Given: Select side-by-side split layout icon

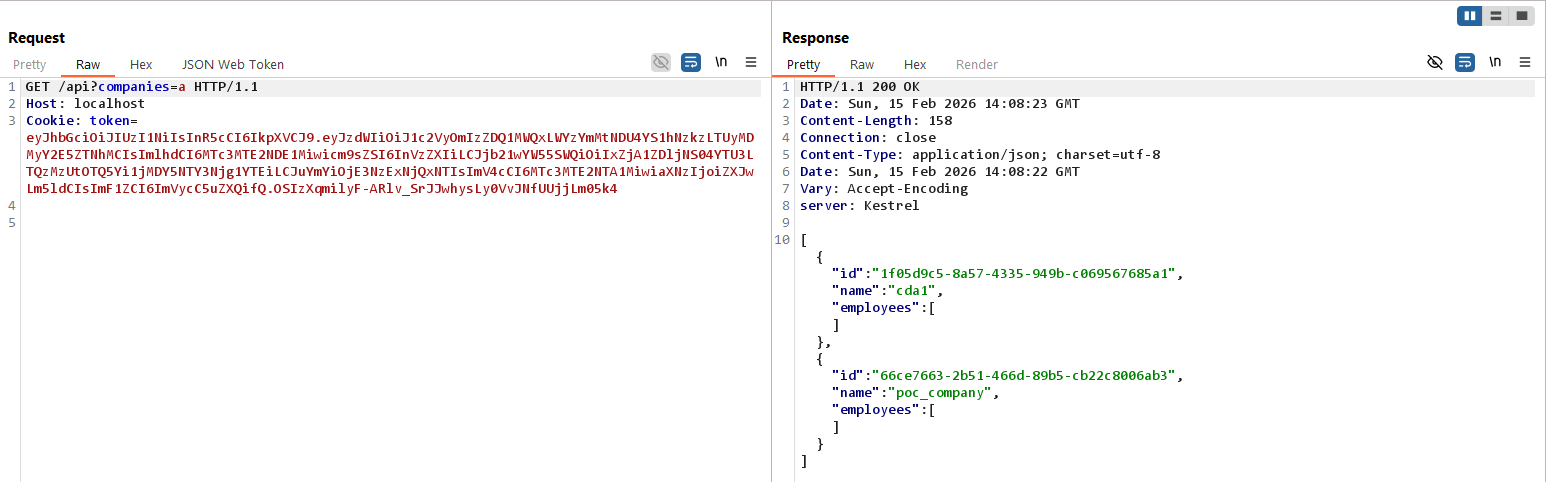Looking at the screenshot, I should coord(1470,16).
